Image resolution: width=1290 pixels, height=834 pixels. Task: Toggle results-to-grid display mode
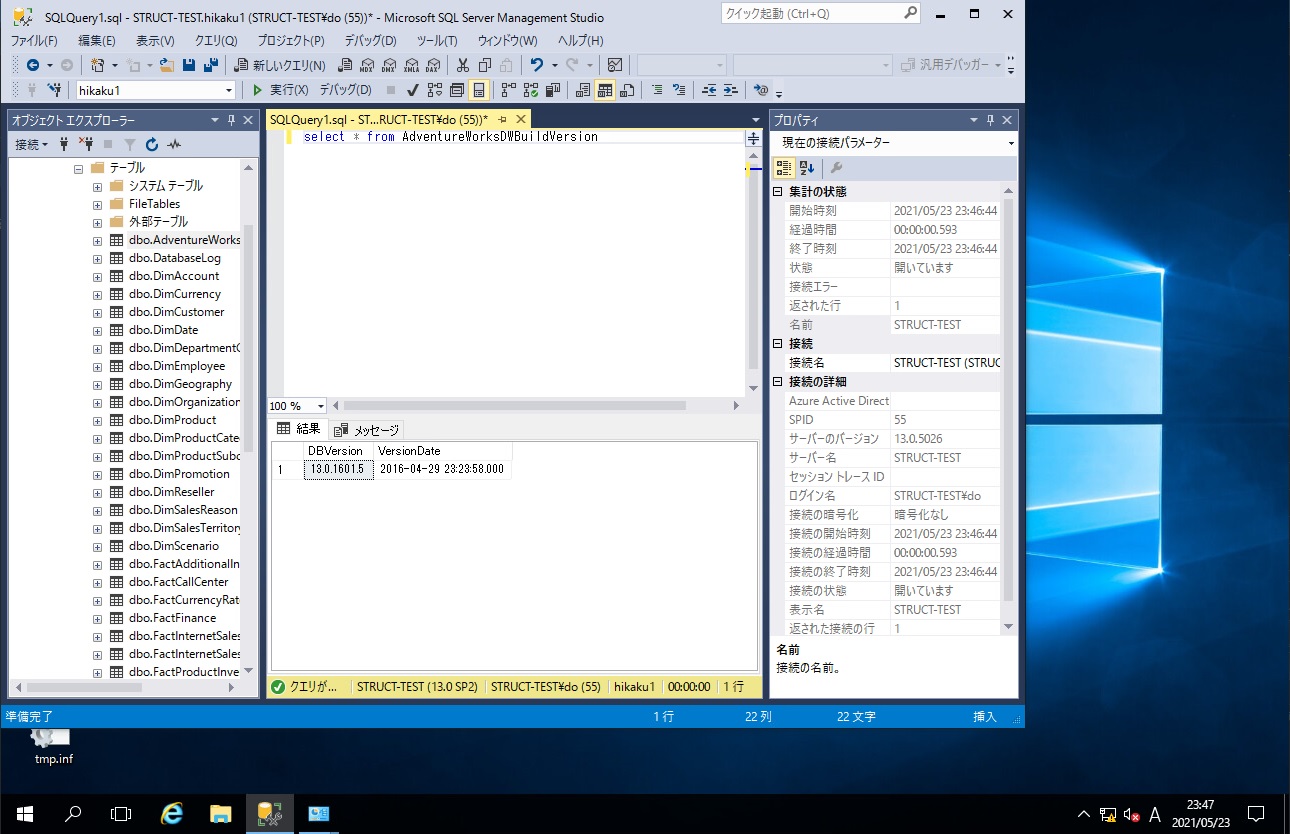coord(604,89)
